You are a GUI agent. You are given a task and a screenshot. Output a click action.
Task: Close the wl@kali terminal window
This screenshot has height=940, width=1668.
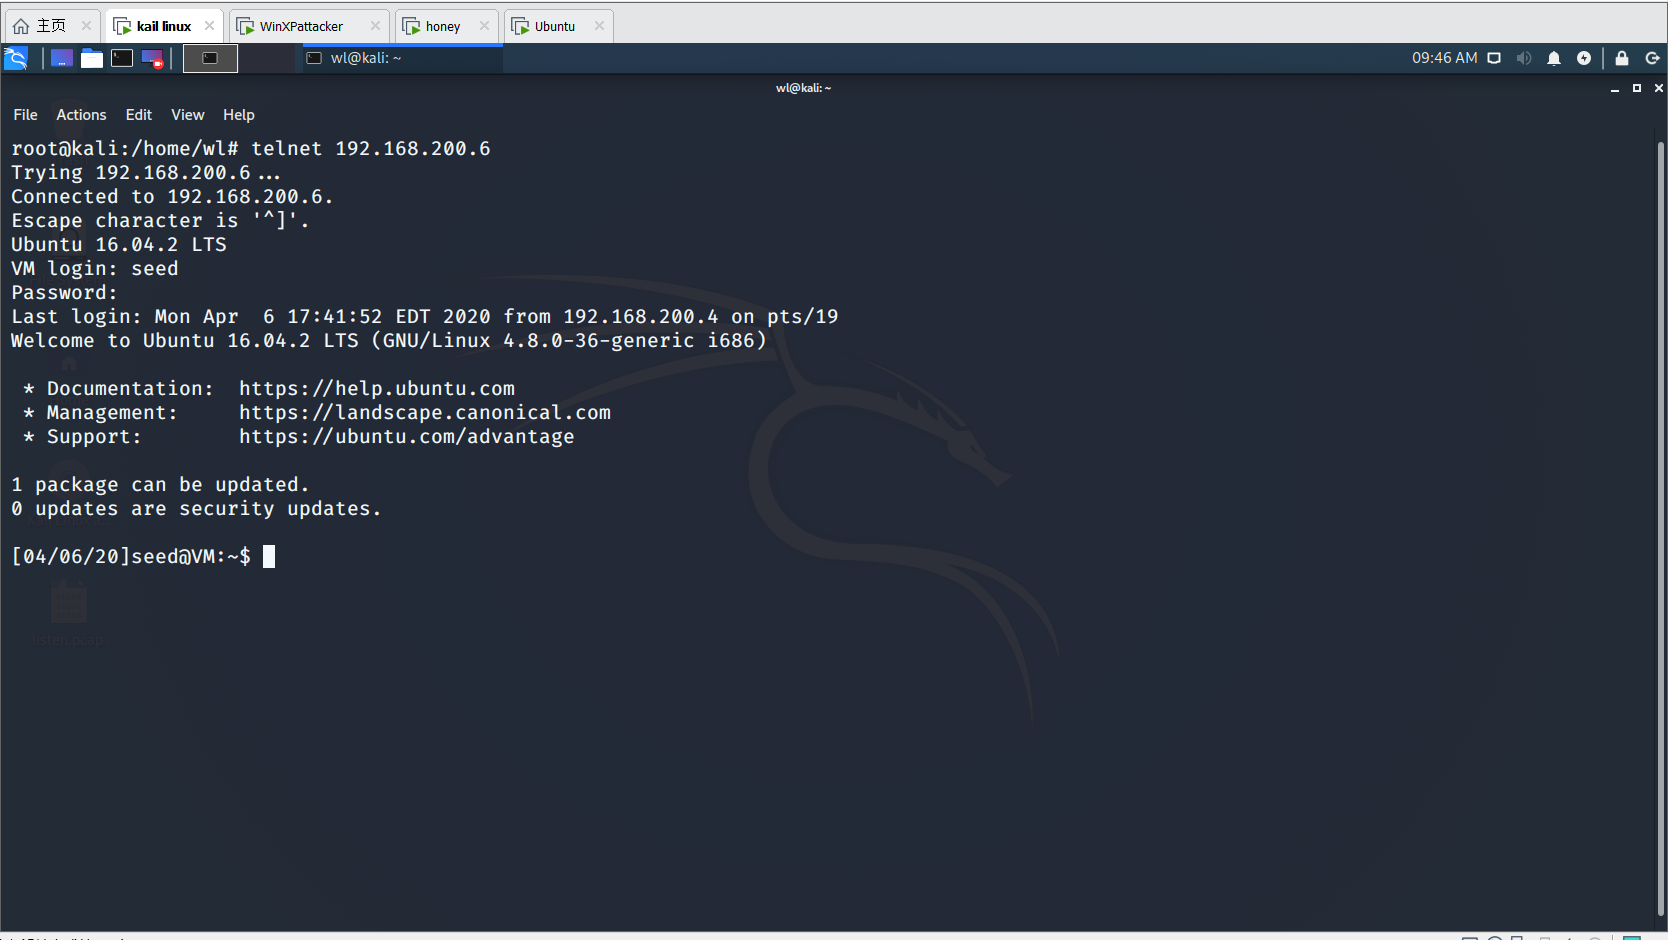1659,88
